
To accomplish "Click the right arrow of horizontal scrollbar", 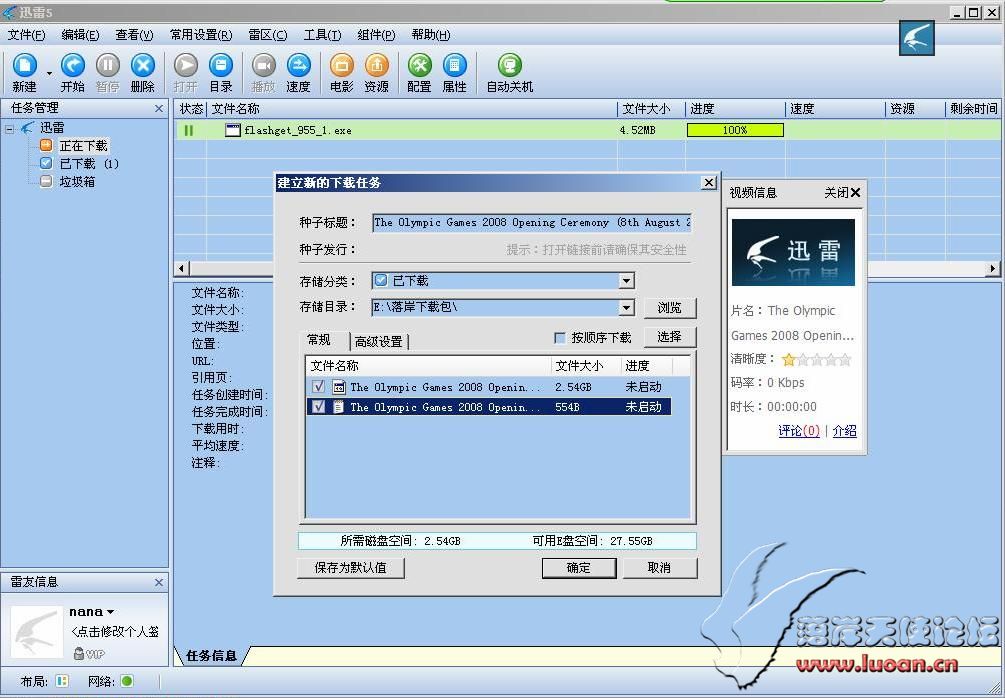I will [993, 268].
